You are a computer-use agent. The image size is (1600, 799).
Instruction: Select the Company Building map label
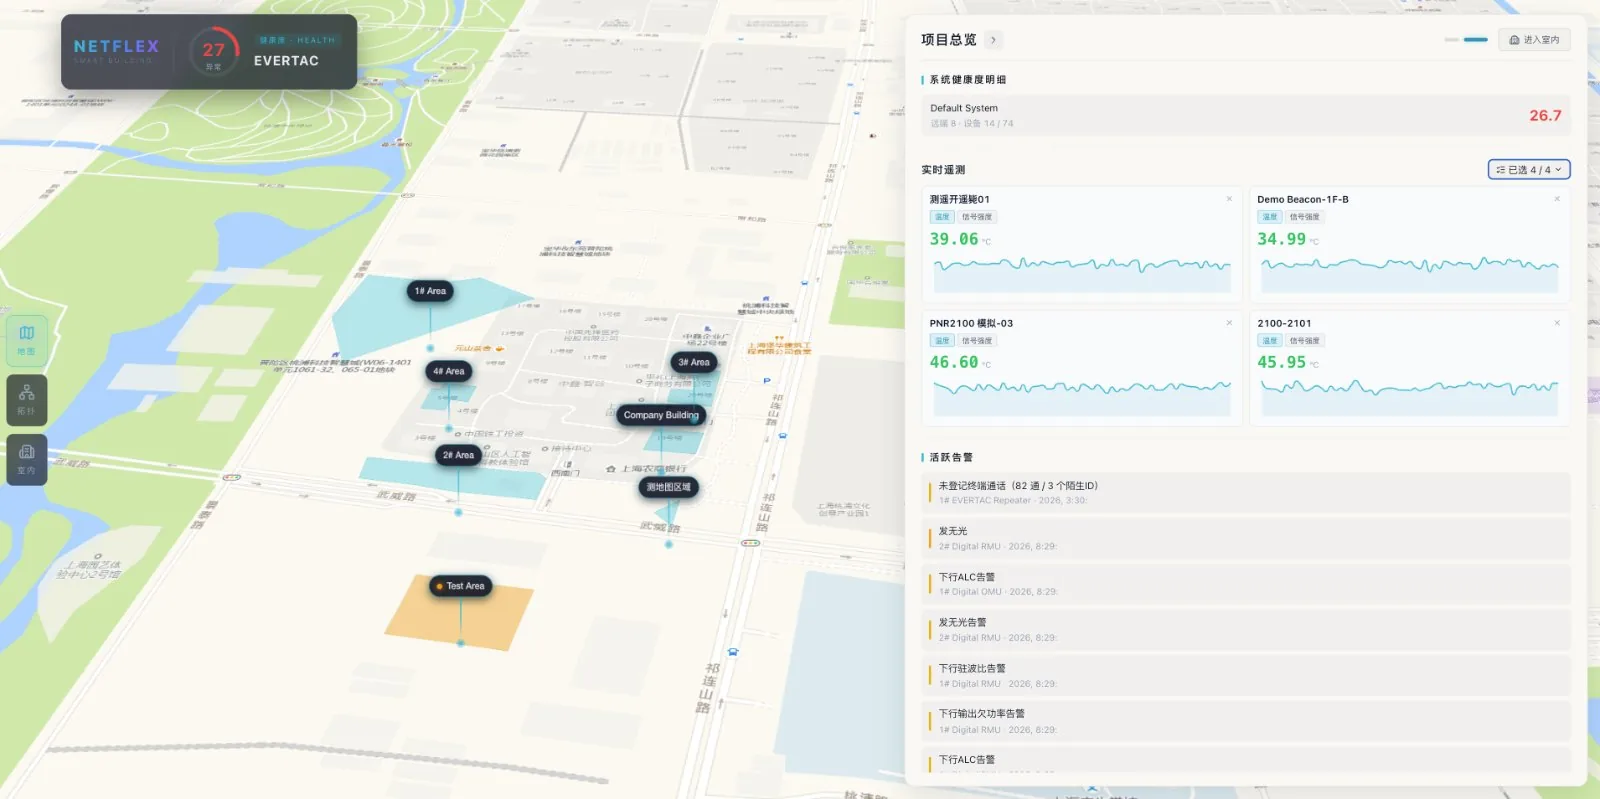pyautogui.click(x=661, y=415)
